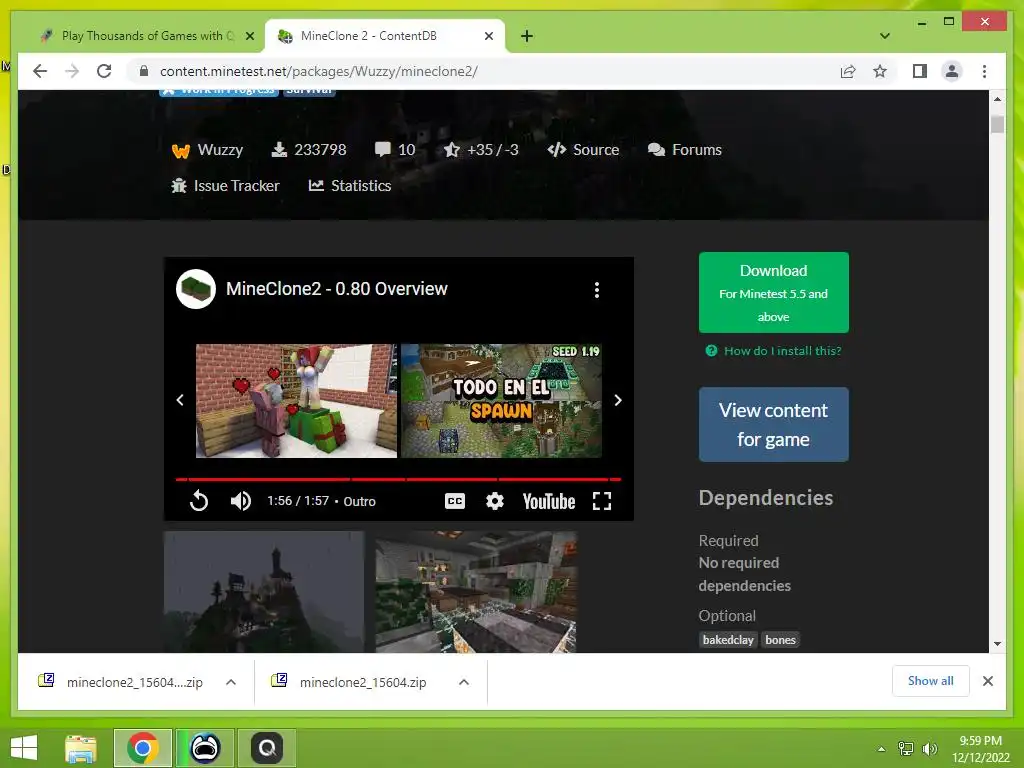
Task: Select the bones dependency tag
Action: 780,640
